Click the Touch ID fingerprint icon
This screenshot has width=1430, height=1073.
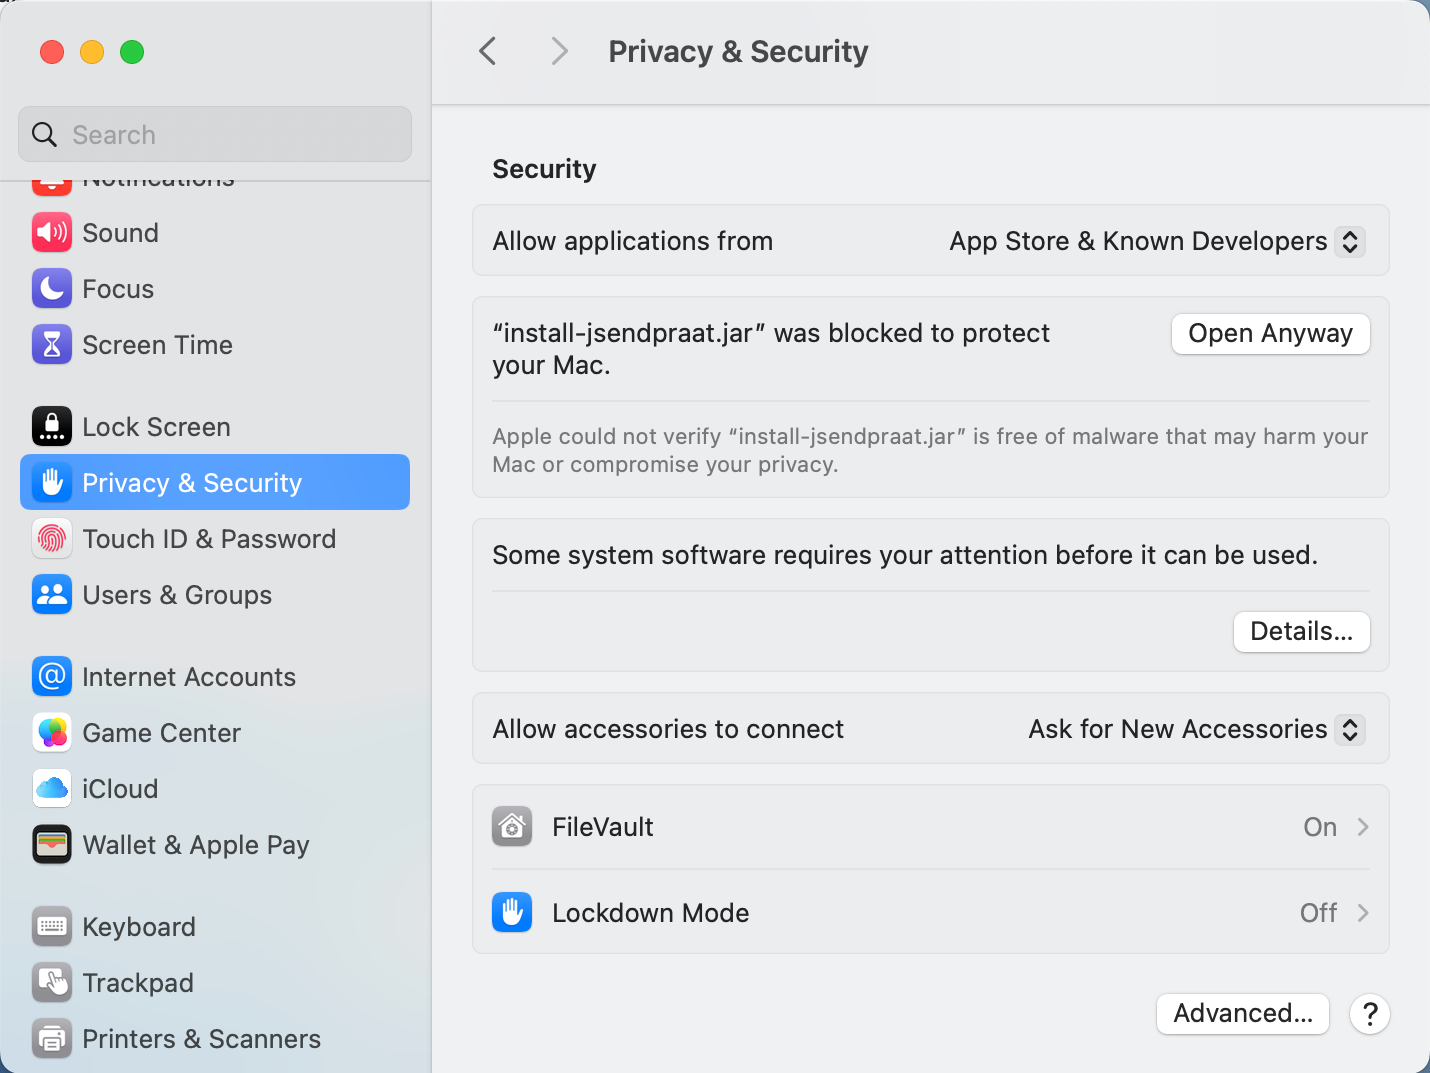coord(52,539)
